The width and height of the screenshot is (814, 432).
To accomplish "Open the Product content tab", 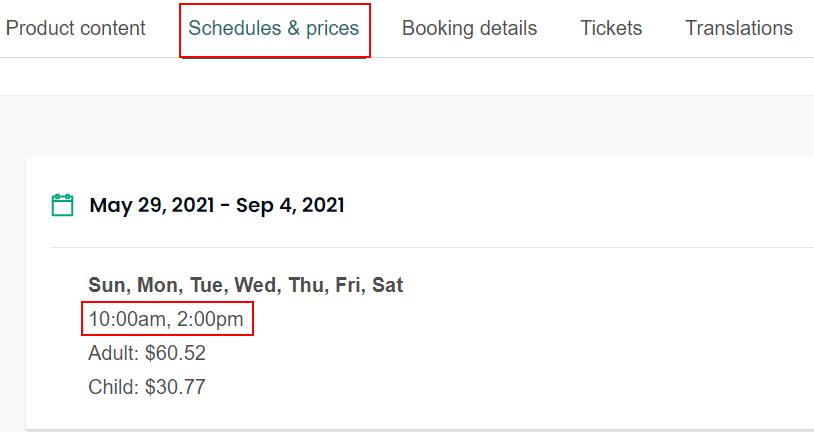I will tap(76, 28).
